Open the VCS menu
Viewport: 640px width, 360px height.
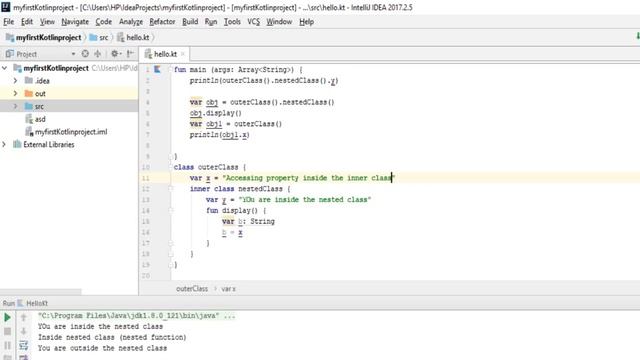pyautogui.click(x=253, y=22)
